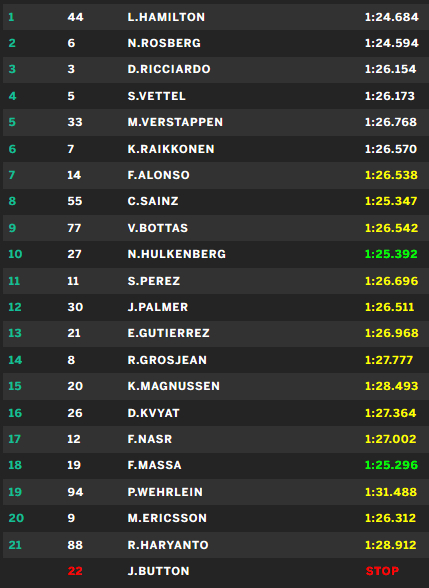Select D.RICCIARDO lap time 1:26.154
429x588 pixels.
[390, 69]
